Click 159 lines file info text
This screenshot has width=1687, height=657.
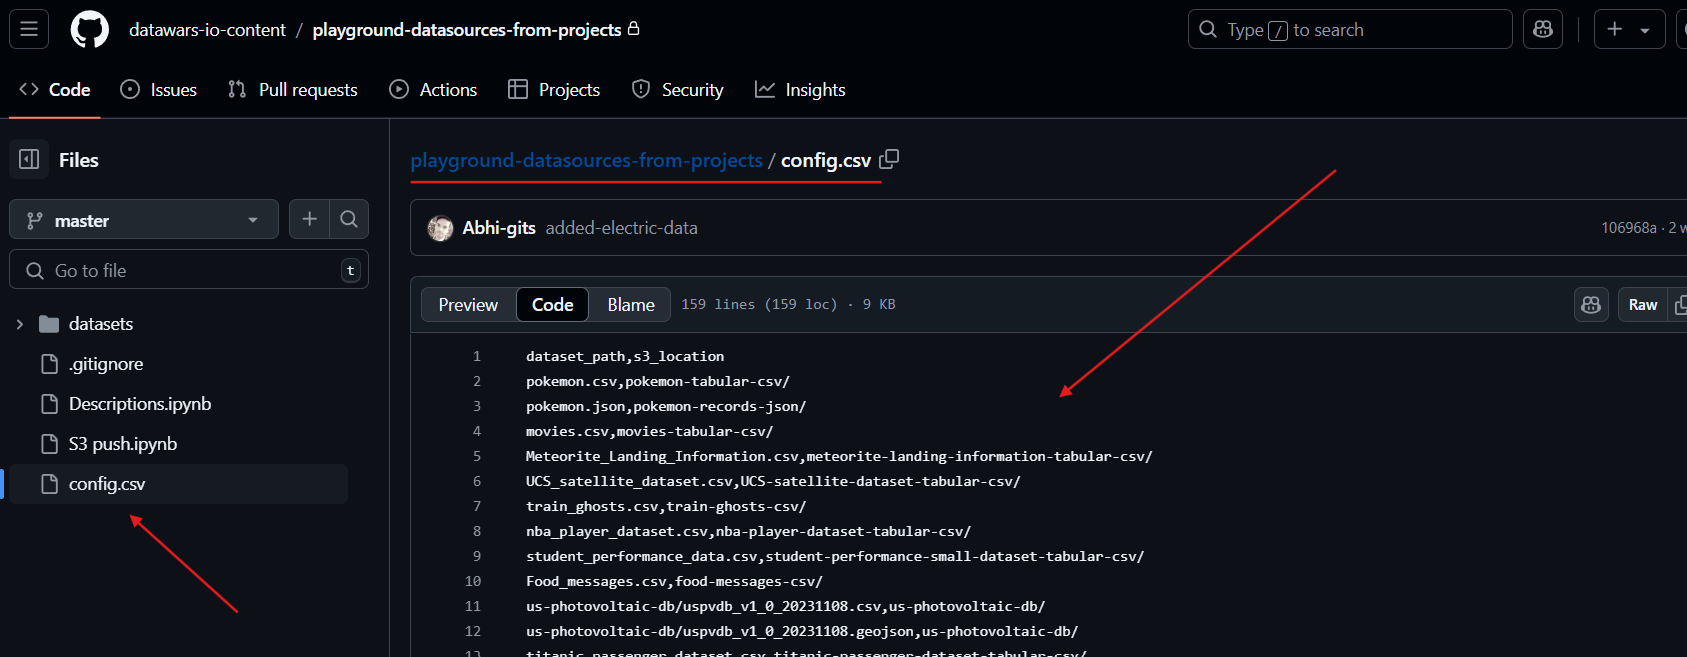tap(788, 304)
